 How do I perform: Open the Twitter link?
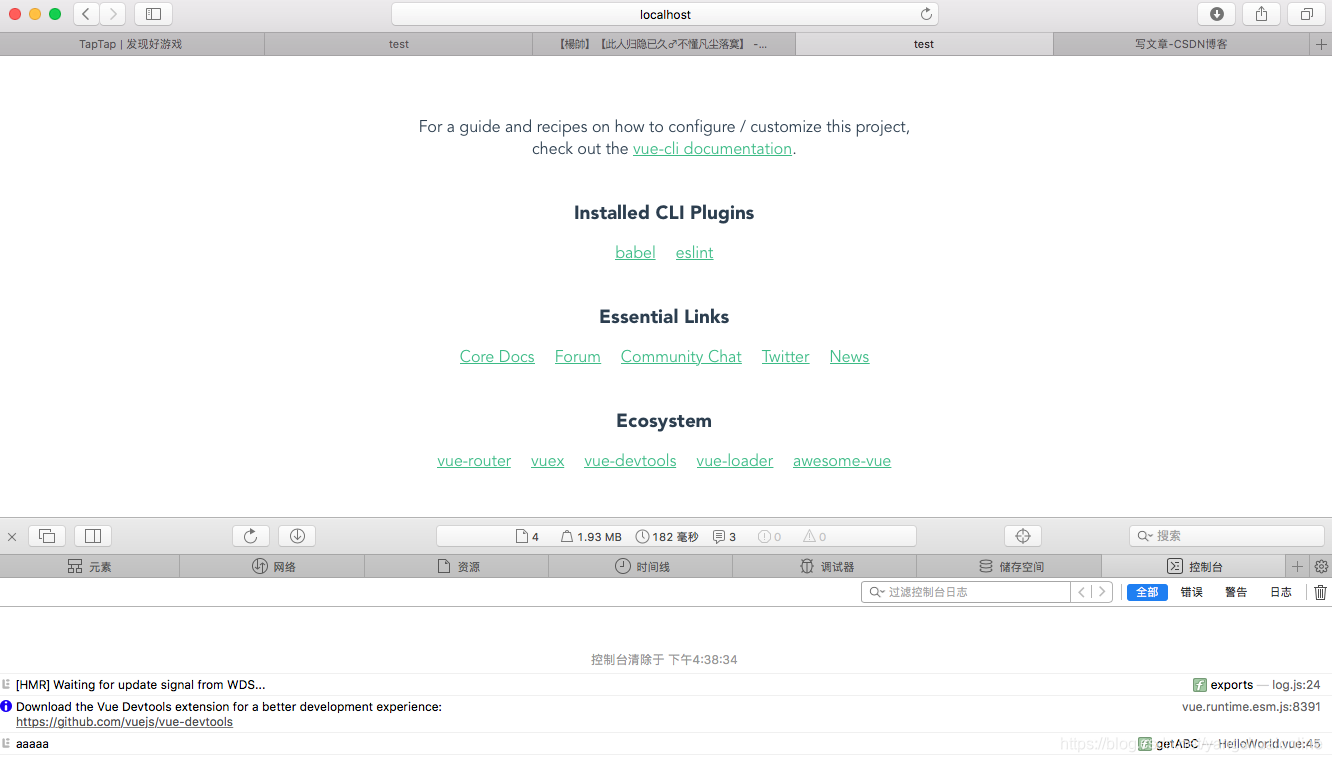[x=786, y=357]
